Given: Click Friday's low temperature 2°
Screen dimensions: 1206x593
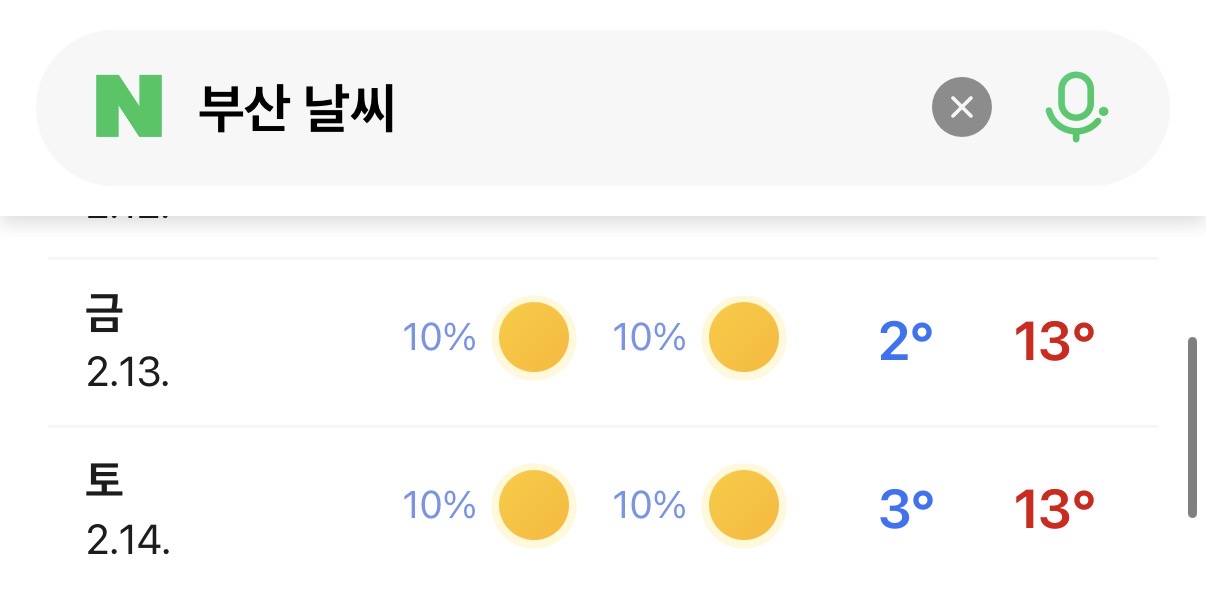Looking at the screenshot, I should (x=906, y=342).
